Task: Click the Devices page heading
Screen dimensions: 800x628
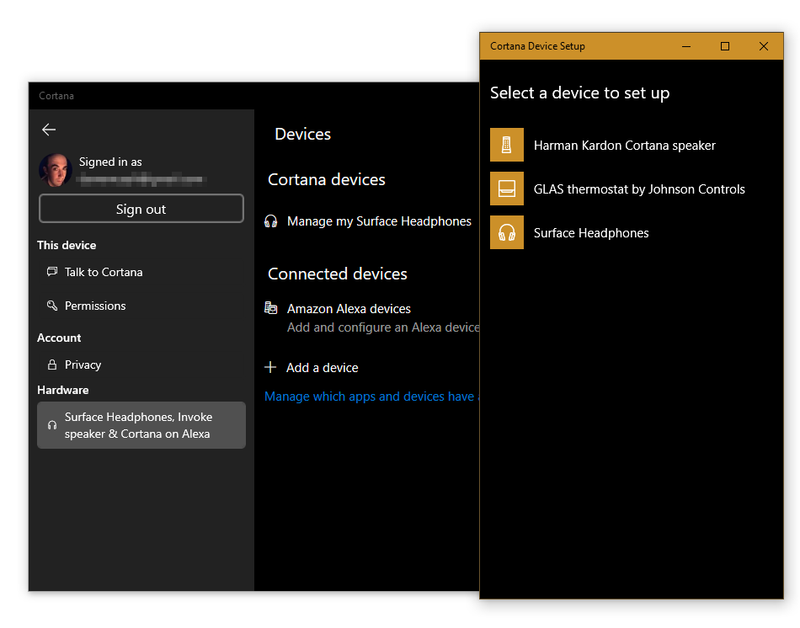Action: pos(303,134)
